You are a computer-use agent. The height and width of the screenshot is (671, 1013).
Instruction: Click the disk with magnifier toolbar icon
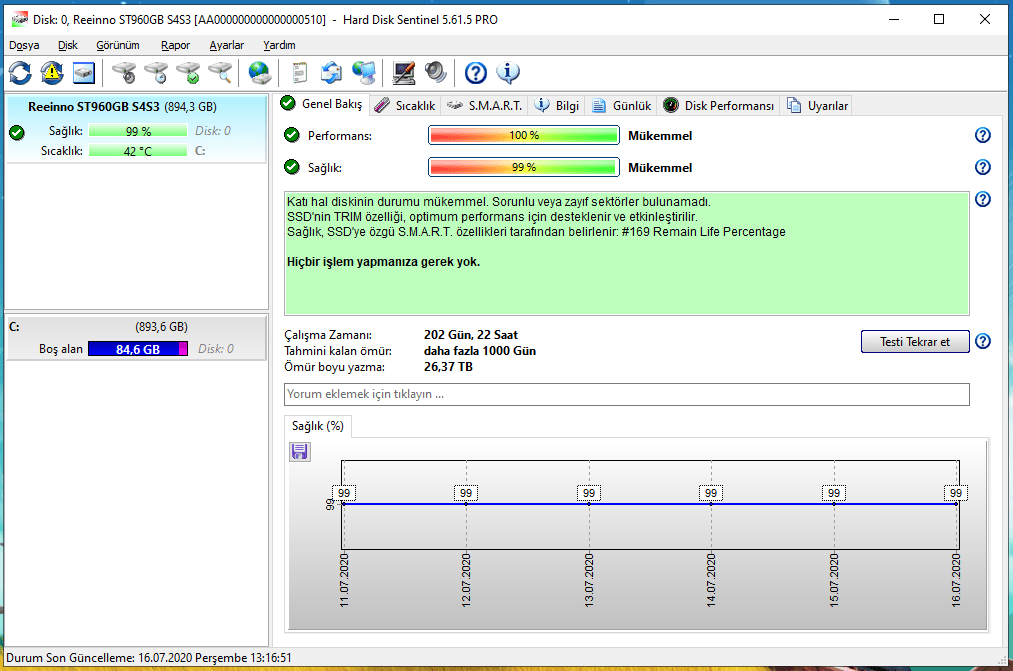coord(221,73)
